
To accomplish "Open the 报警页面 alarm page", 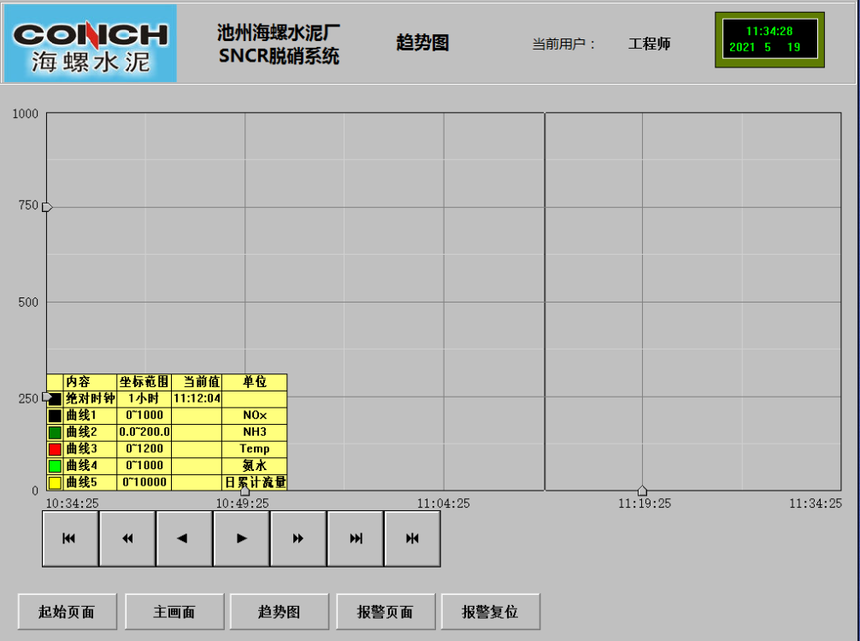I will [386, 611].
